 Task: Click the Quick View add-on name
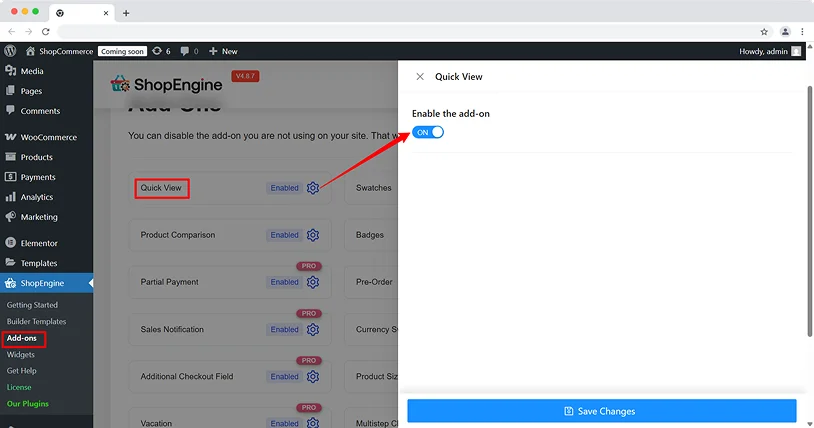[x=161, y=188]
